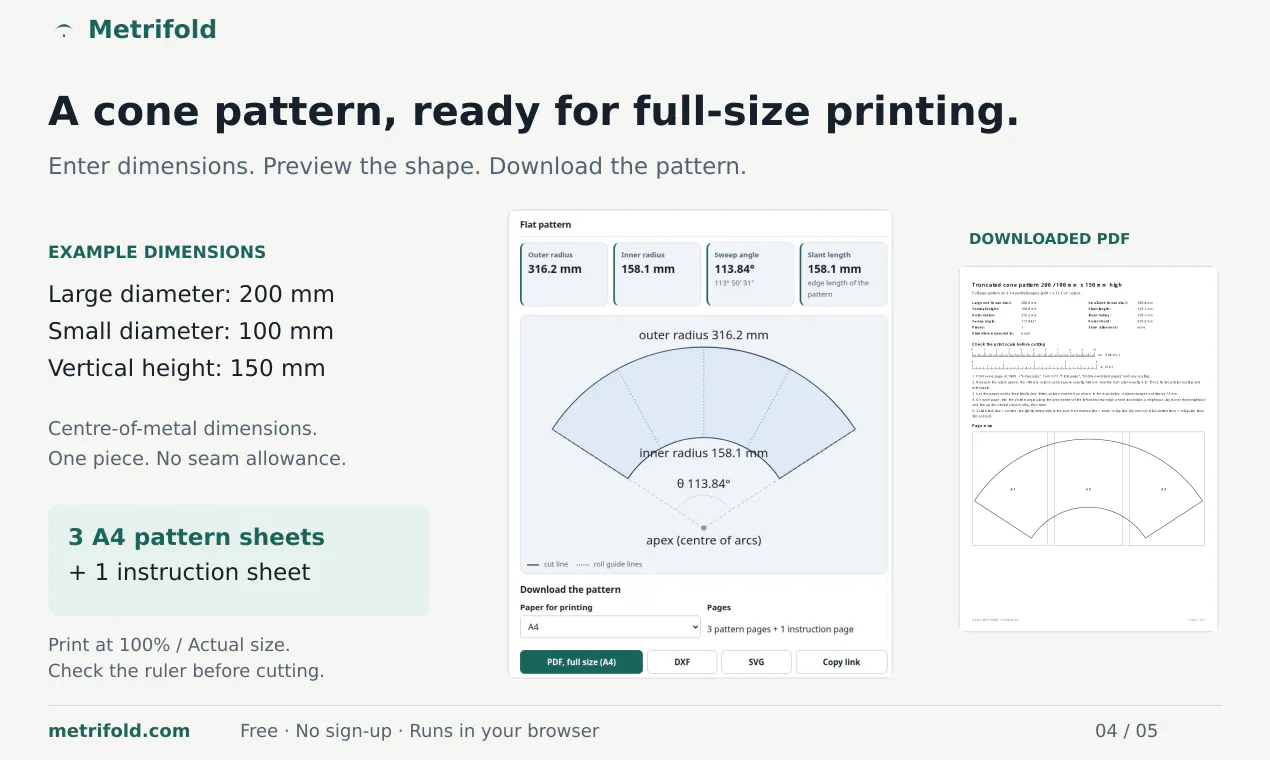Click the "roll guide lines" legend entry
The image size is (1270, 760).
[609, 564]
